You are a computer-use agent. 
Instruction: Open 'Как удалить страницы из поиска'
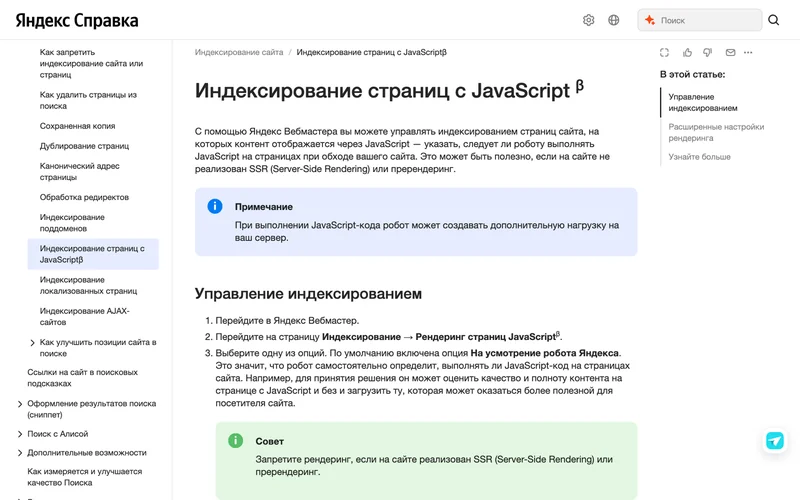[x=88, y=100]
